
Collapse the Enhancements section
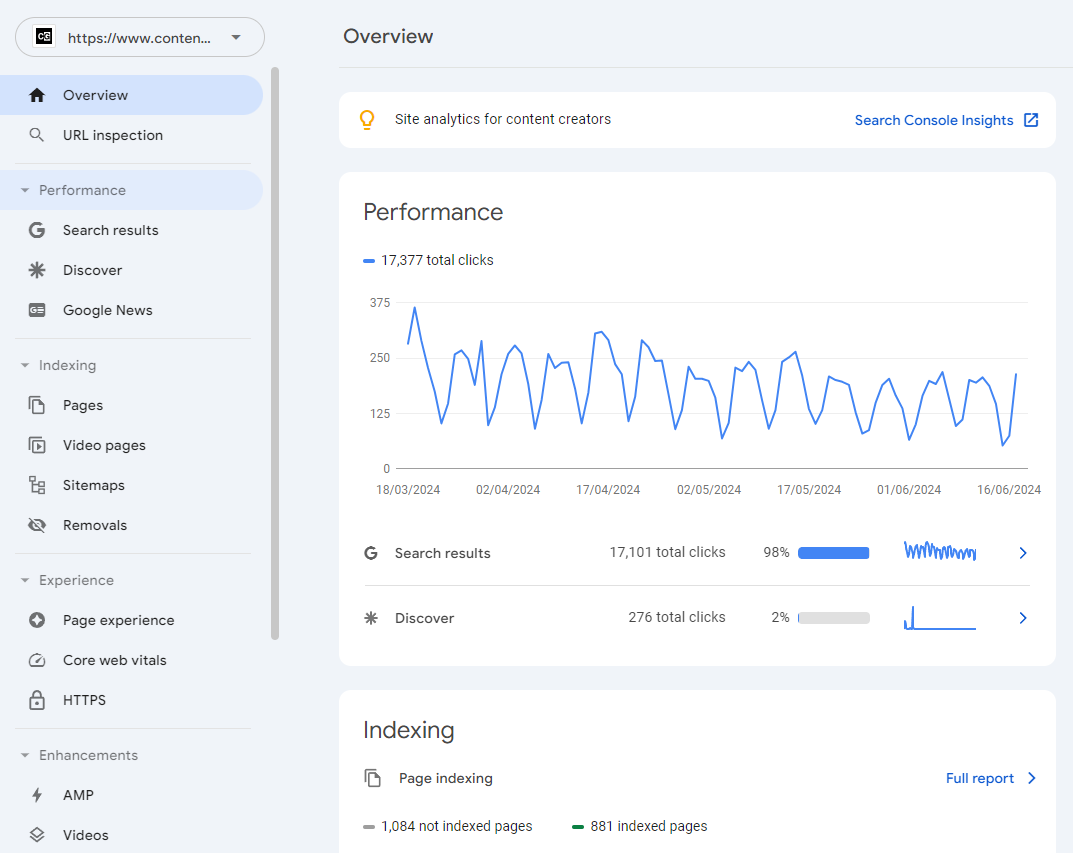[x=24, y=755]
